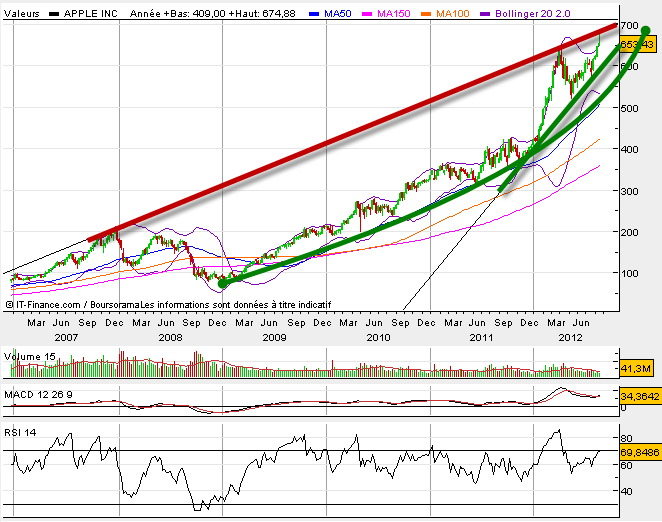Click the 34,3642 MACD value box
The width and height of the screenshot is (662, 522).
coord(639,399)
